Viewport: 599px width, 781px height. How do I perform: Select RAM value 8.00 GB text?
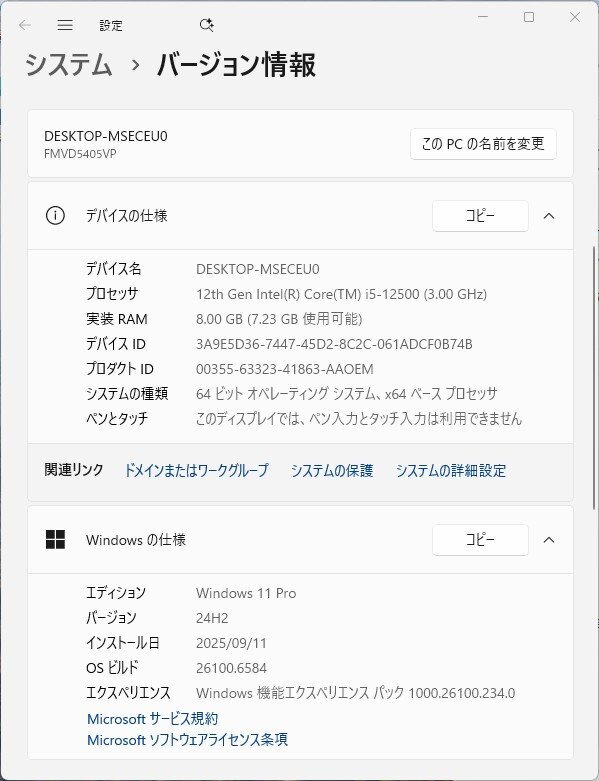point(279,319)
